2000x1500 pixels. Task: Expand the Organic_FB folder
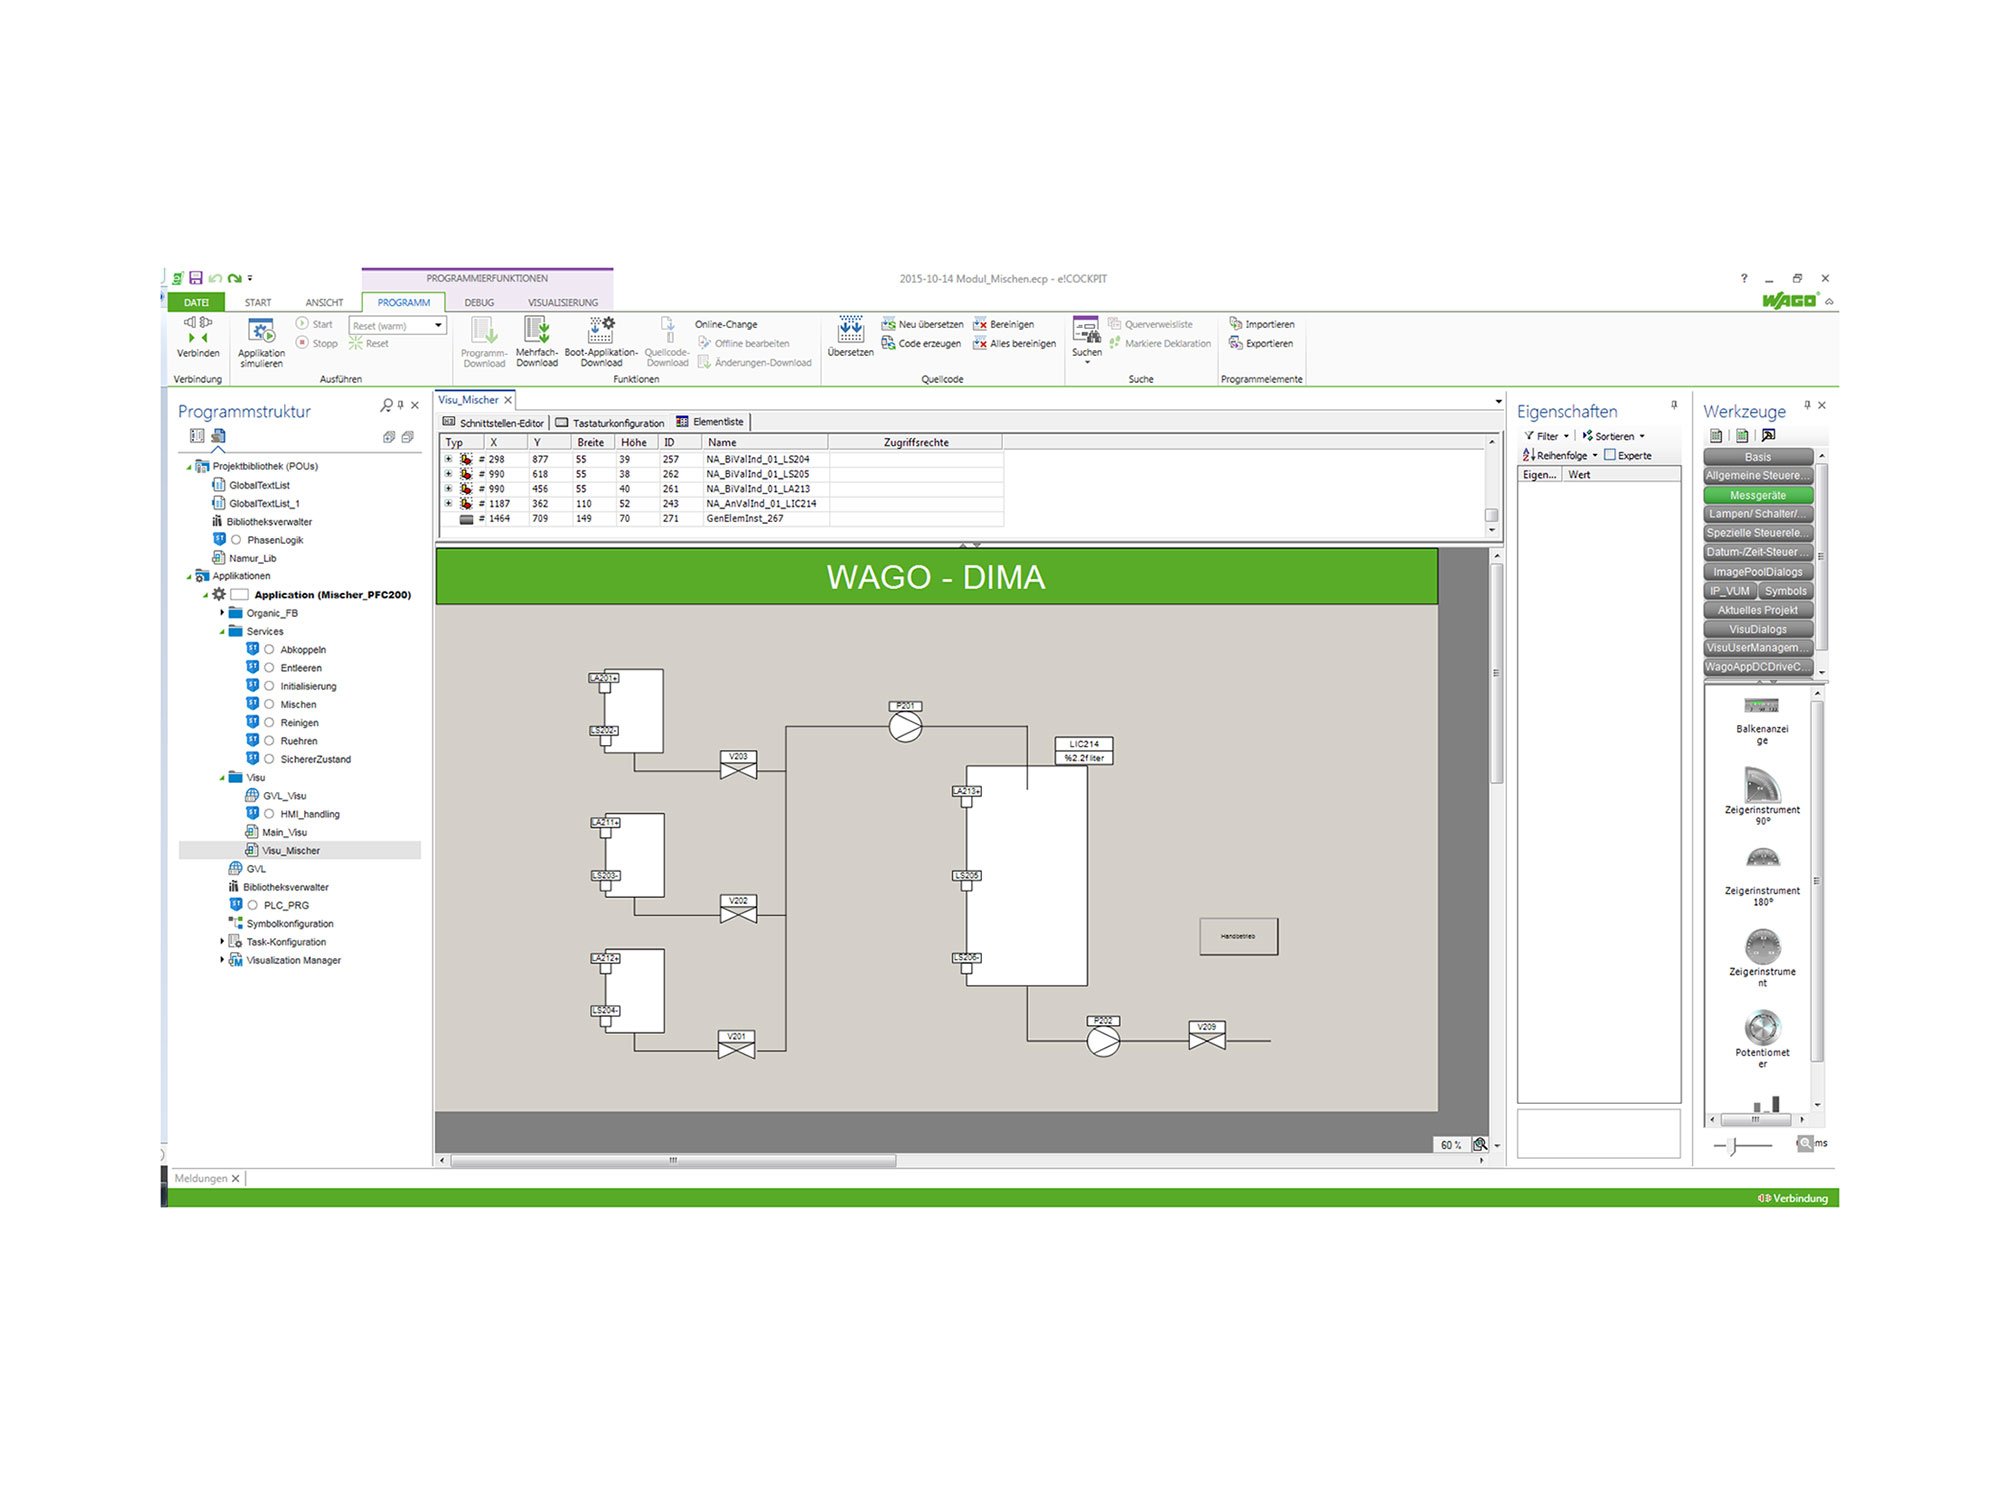tap(222, 612)
